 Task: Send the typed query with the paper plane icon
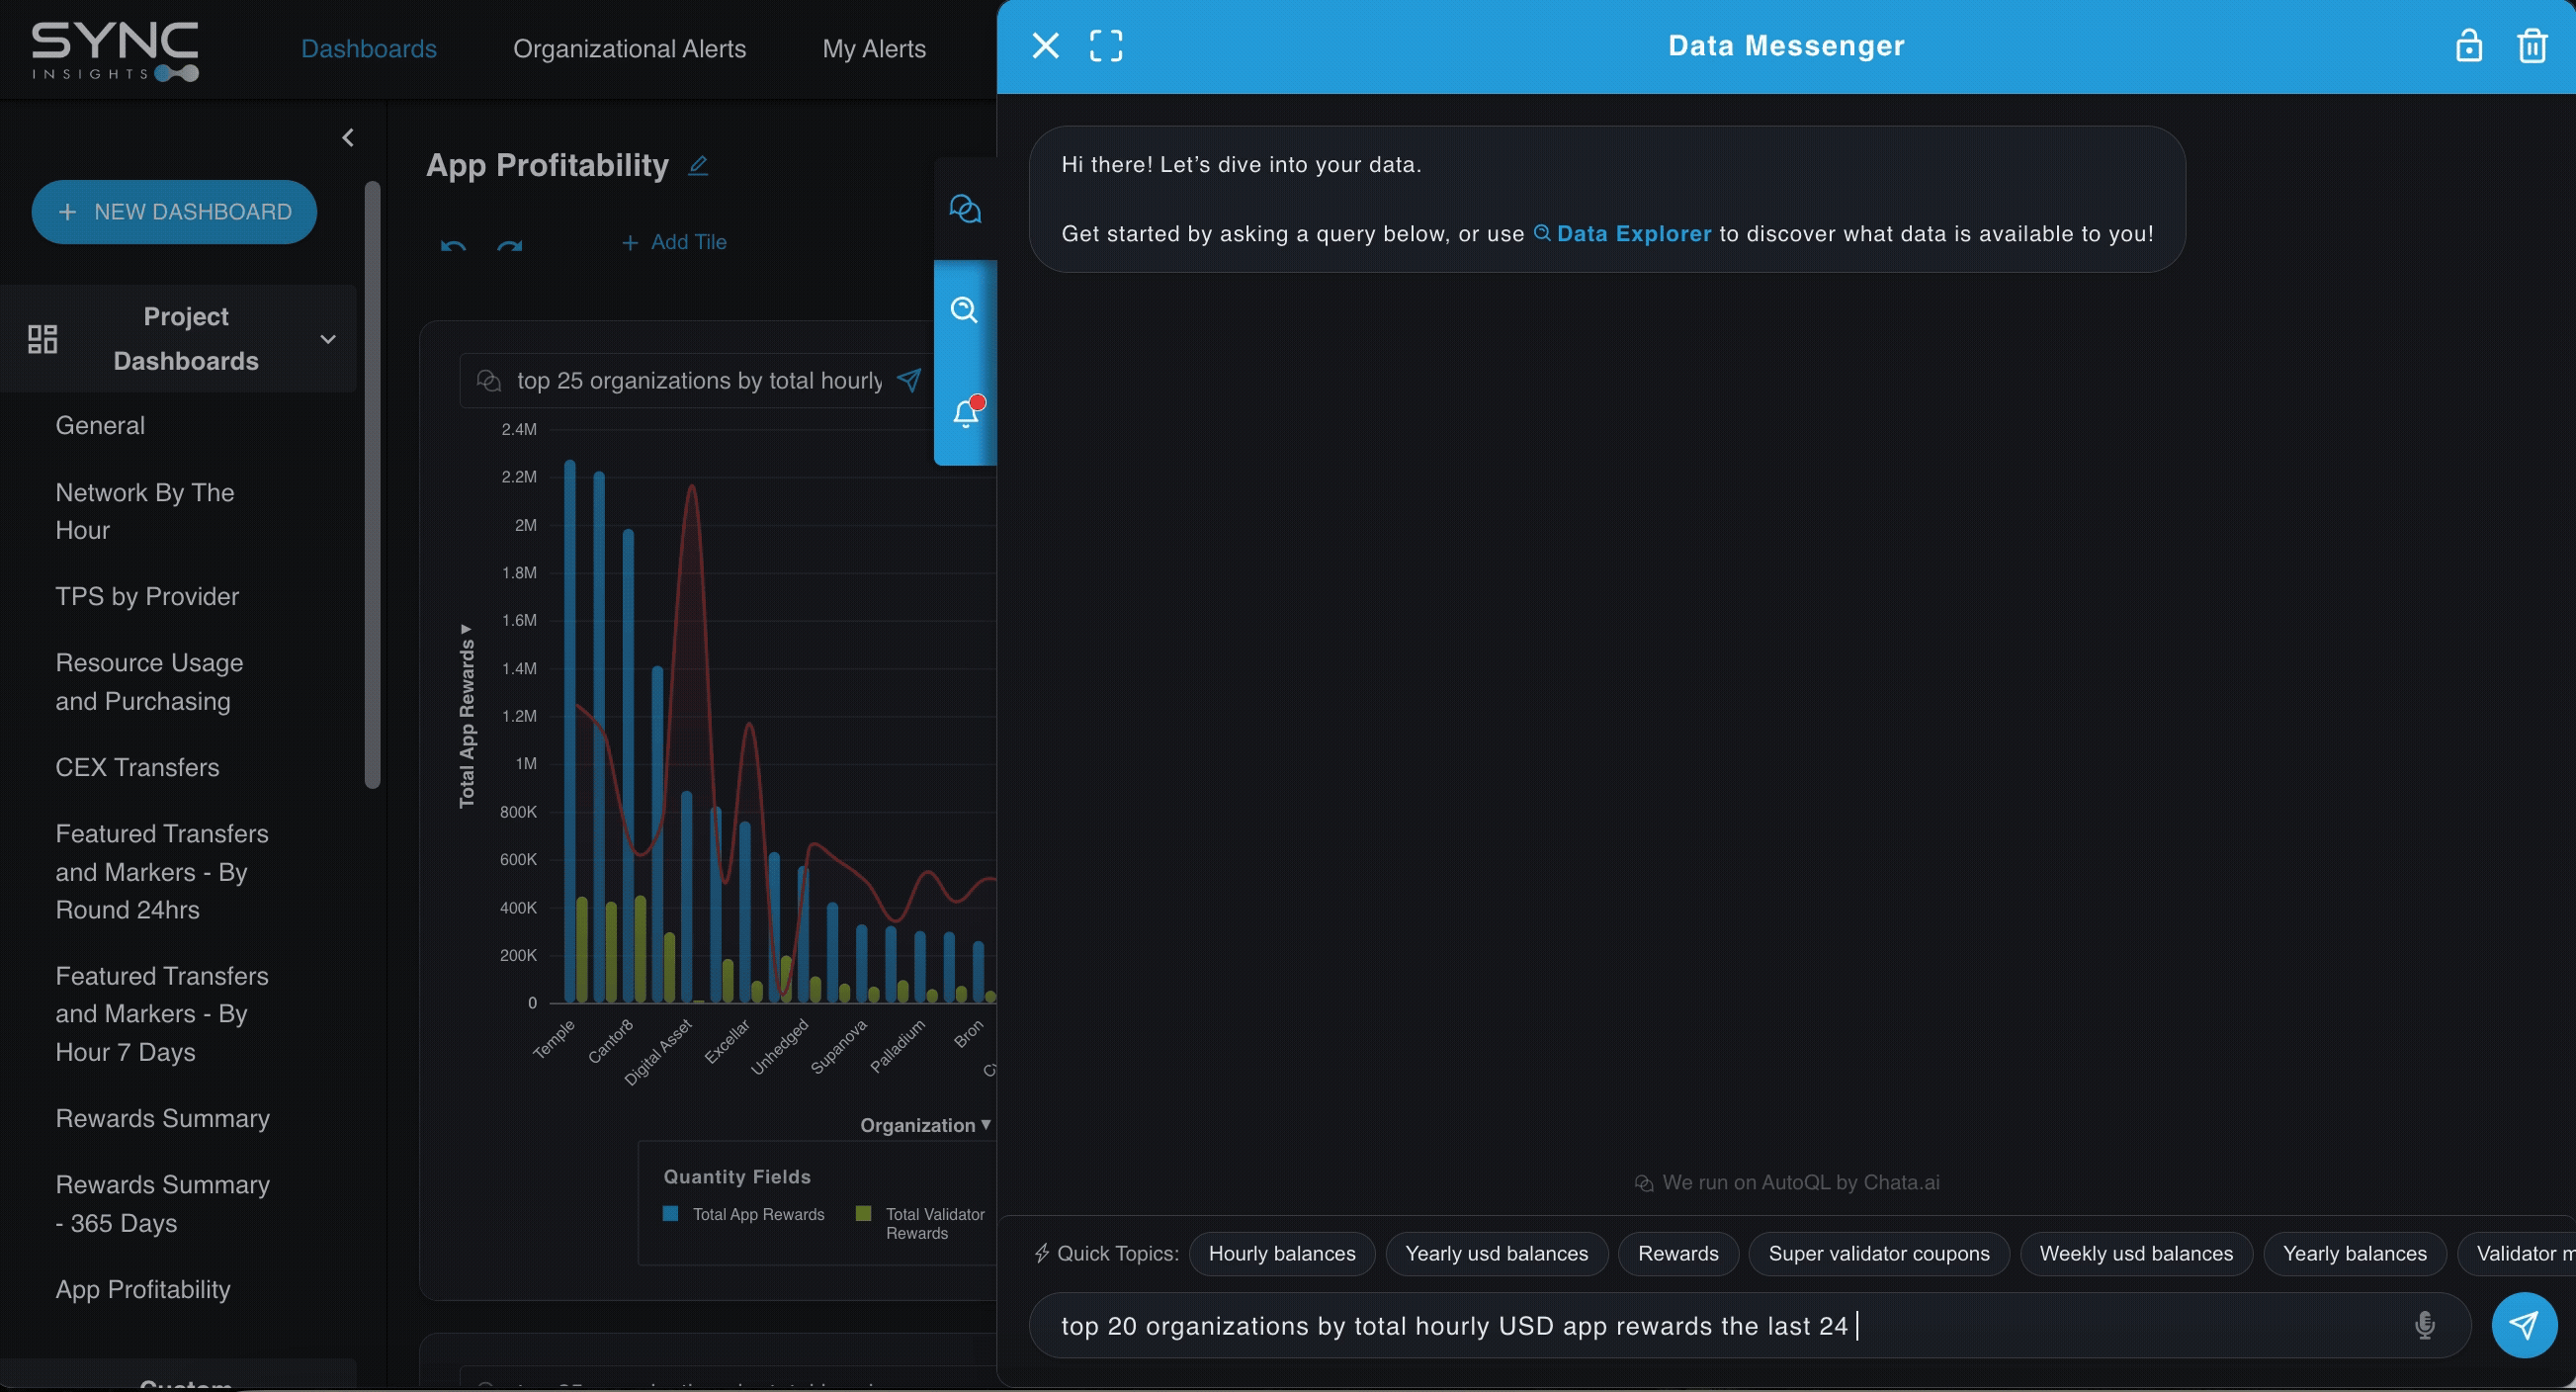click(x=2526, y=1325)
